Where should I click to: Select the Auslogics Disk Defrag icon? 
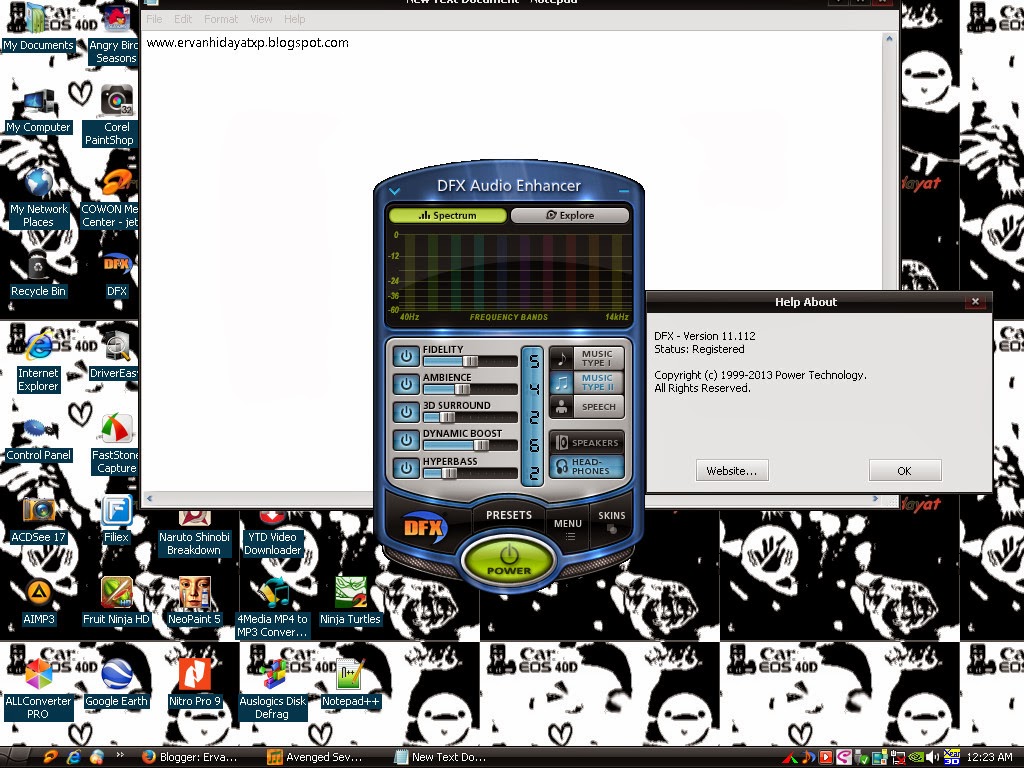coord(272,690)
